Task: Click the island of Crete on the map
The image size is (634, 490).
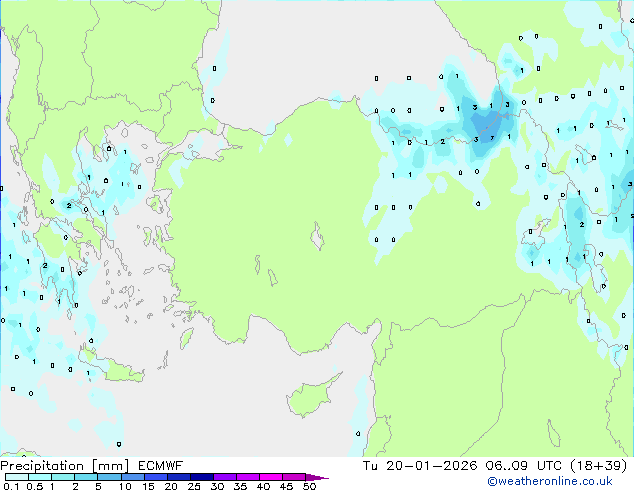Action: [x=113, y=366]
